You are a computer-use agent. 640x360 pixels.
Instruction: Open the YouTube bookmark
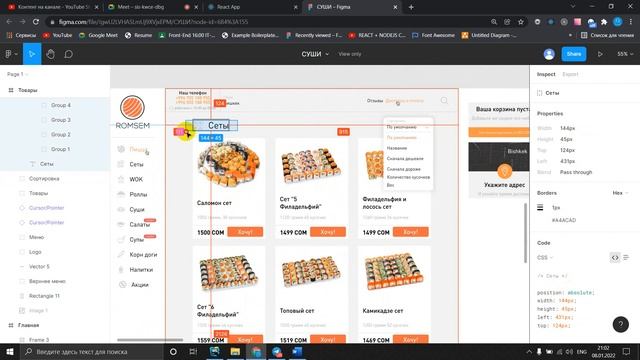[58, 36]
